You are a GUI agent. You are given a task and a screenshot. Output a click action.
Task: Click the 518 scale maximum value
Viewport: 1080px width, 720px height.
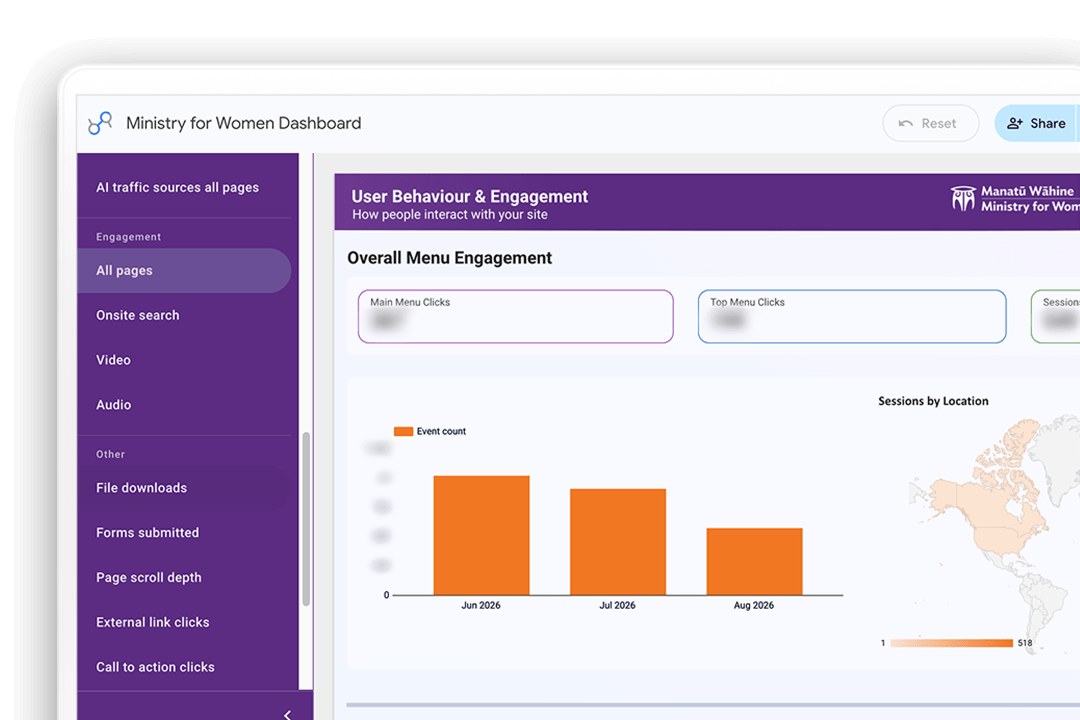point(1025,643)
